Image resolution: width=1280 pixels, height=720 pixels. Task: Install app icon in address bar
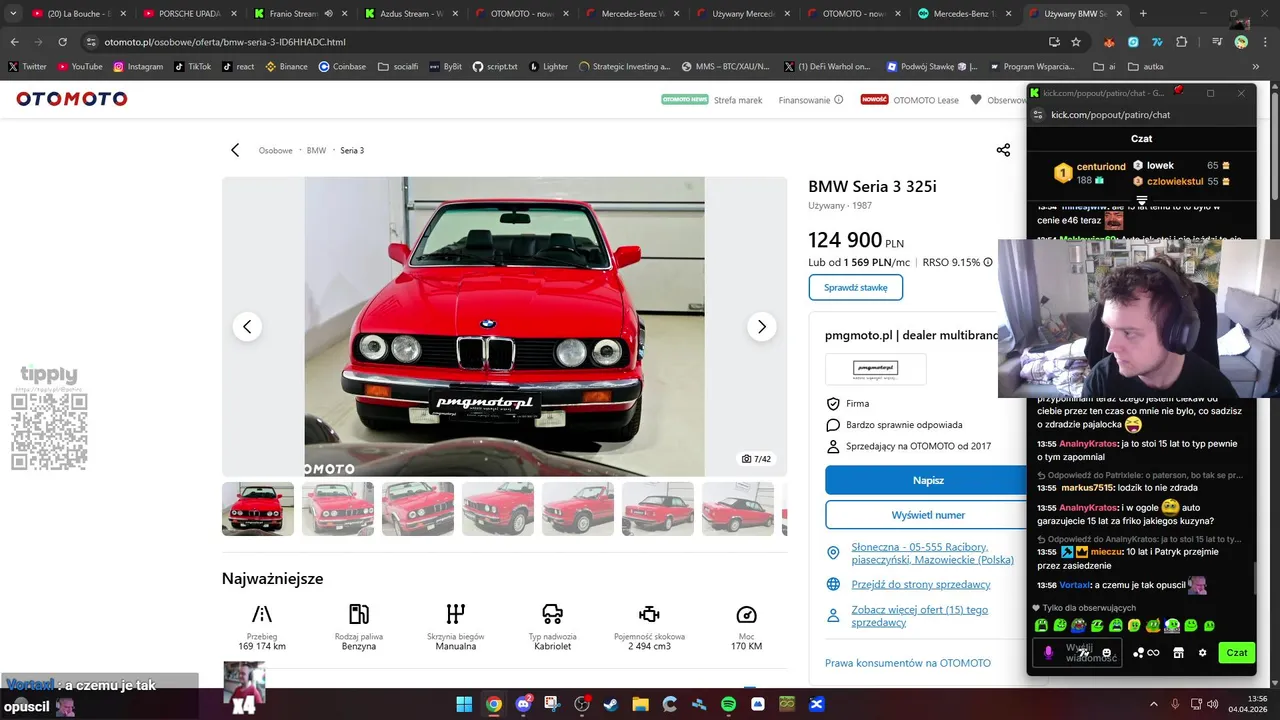coord(1054,42)
